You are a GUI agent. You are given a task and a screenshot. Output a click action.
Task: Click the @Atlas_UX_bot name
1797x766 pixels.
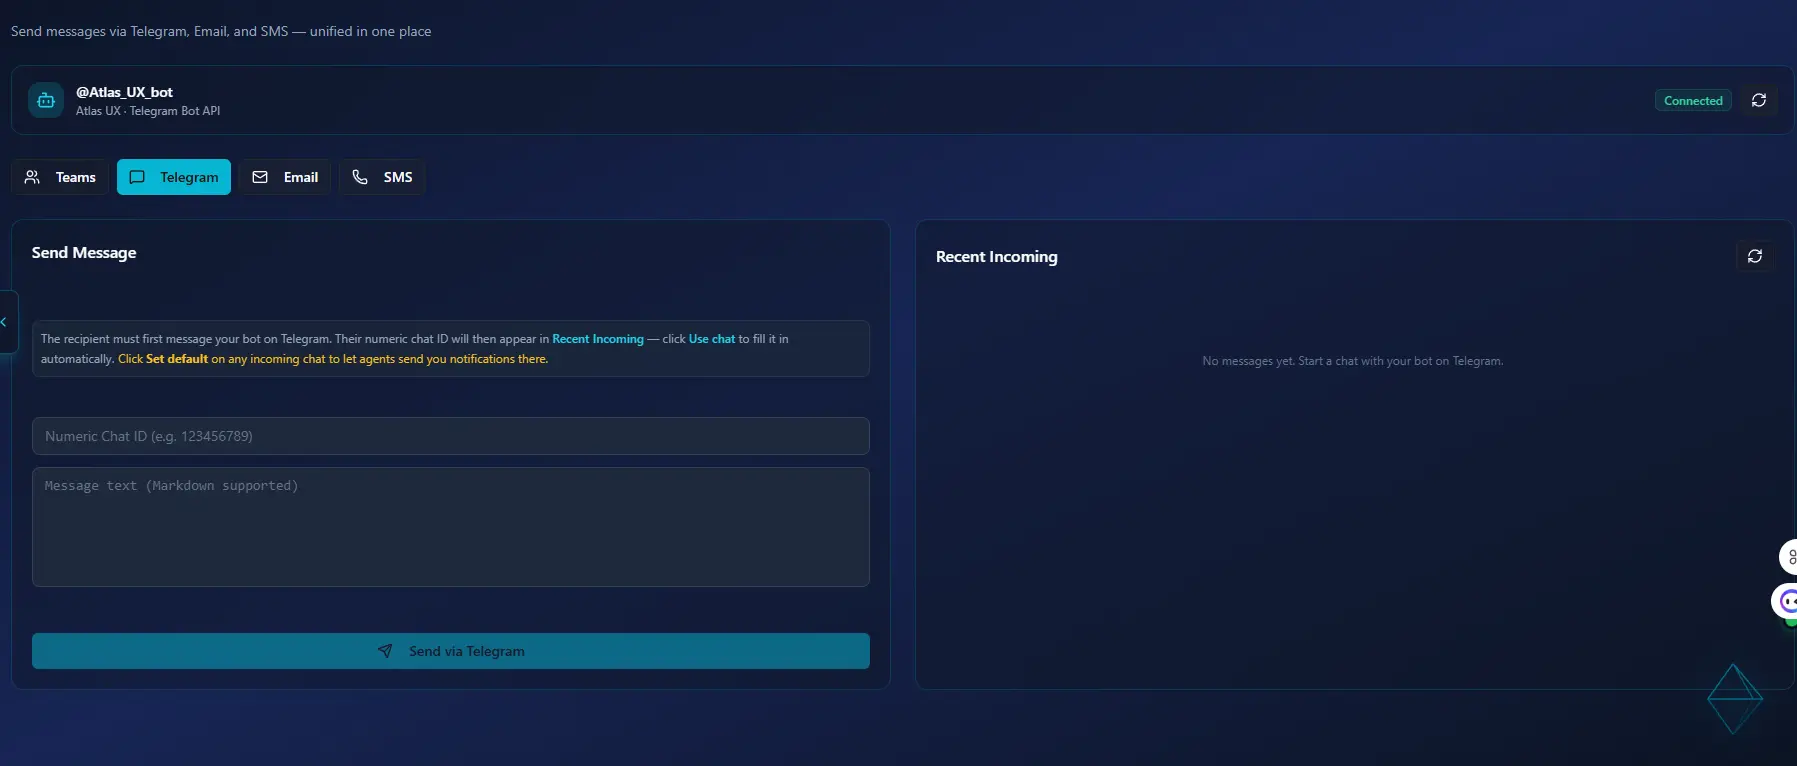[124, 92]
